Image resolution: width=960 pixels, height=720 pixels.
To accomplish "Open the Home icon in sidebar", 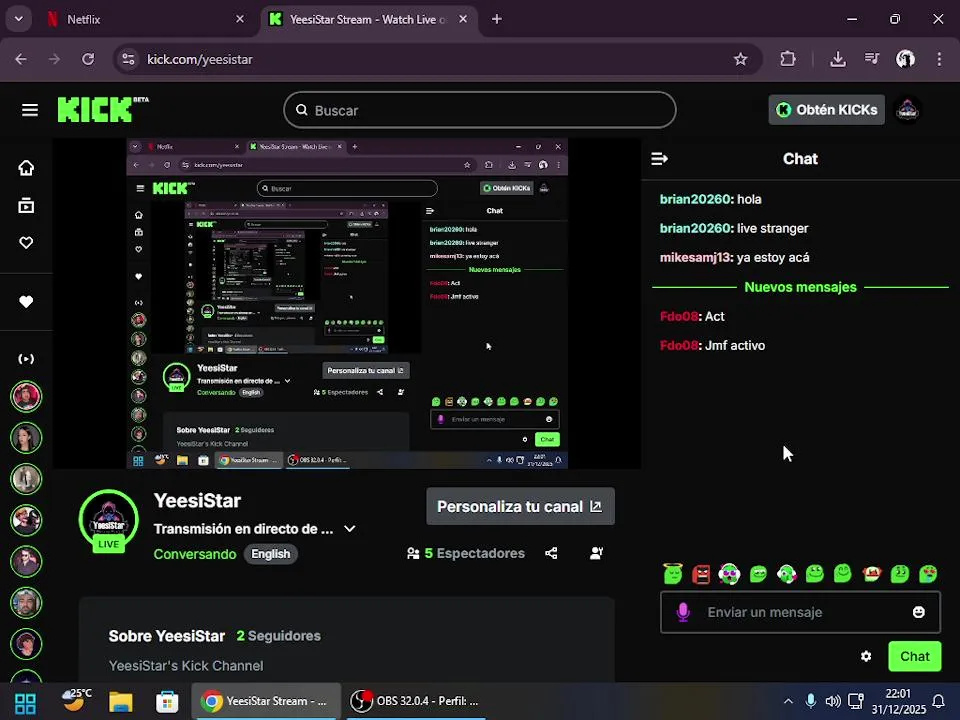I will click(26, 168).
